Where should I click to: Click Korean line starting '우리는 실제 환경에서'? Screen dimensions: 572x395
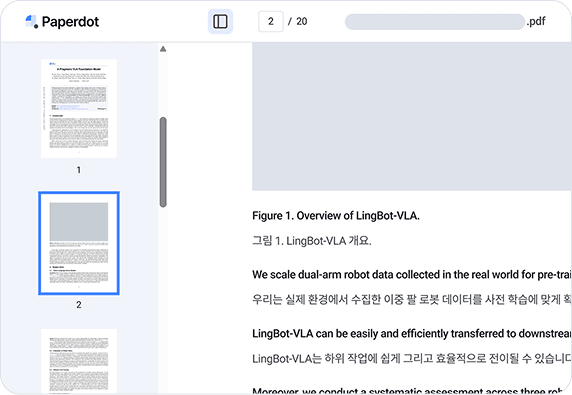[412, 299]
